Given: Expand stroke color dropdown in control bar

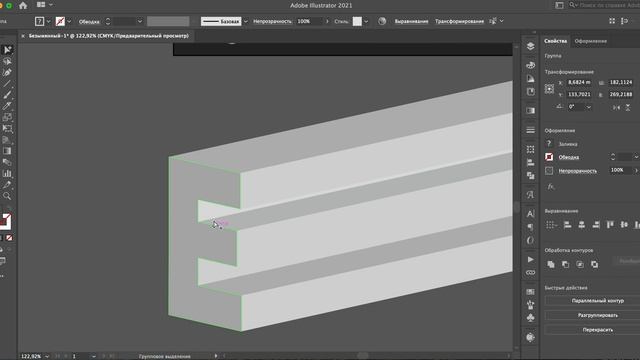Looking at the screenshot, I should (x=69, y=21).
